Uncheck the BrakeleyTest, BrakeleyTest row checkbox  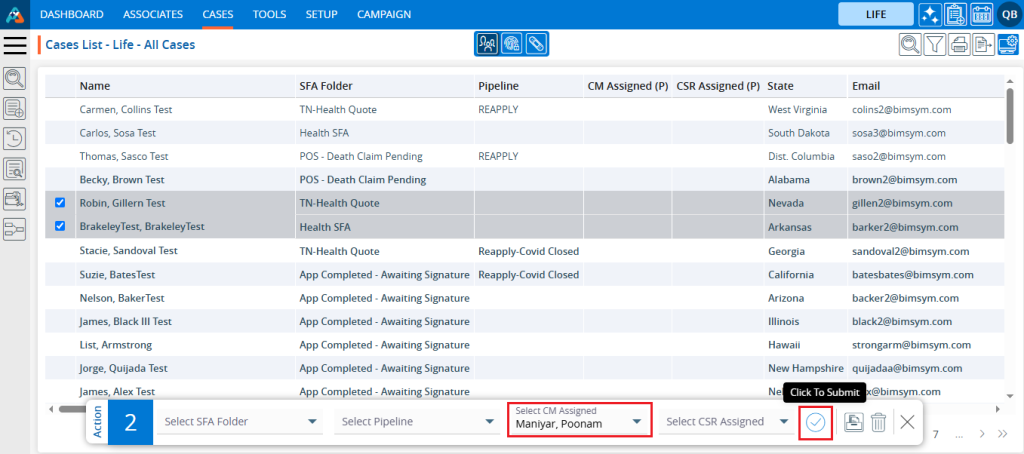(60, 226)
